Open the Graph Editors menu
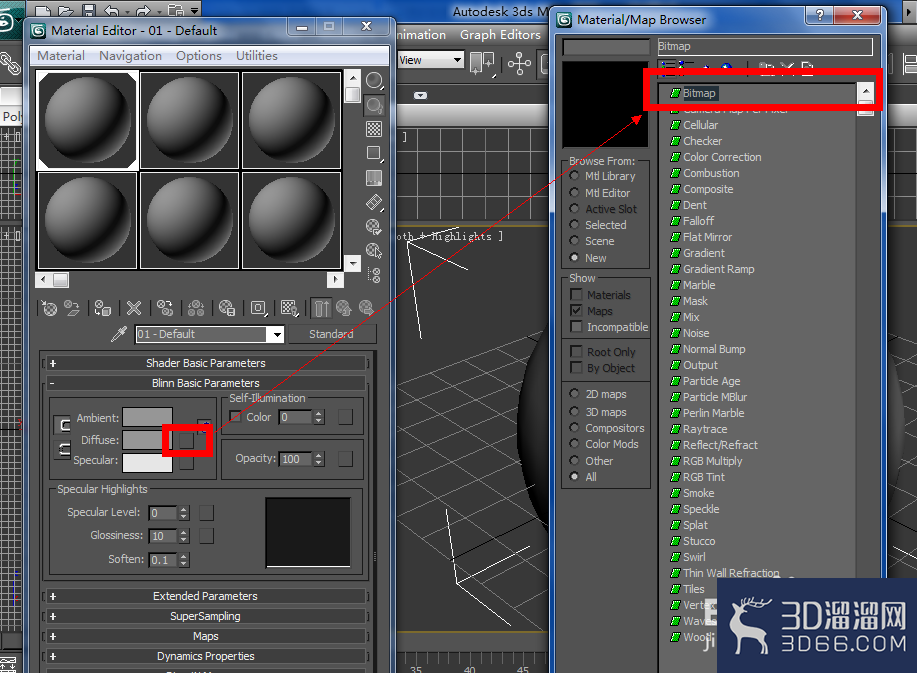This screenshot has width=917, height=673. click(500, 34)
